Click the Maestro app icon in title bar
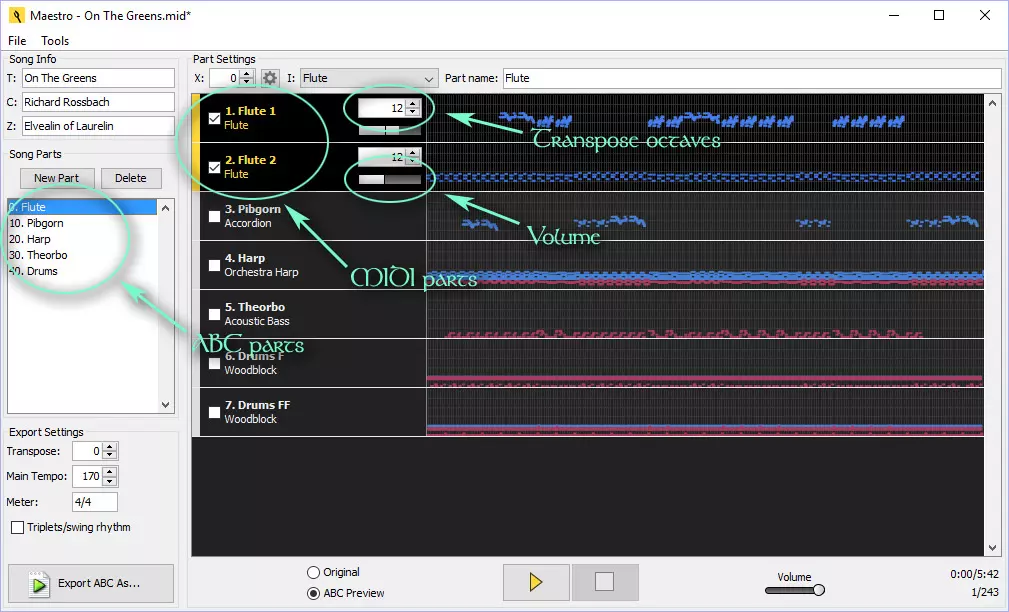1009x612 pixels. pos(16,15)
